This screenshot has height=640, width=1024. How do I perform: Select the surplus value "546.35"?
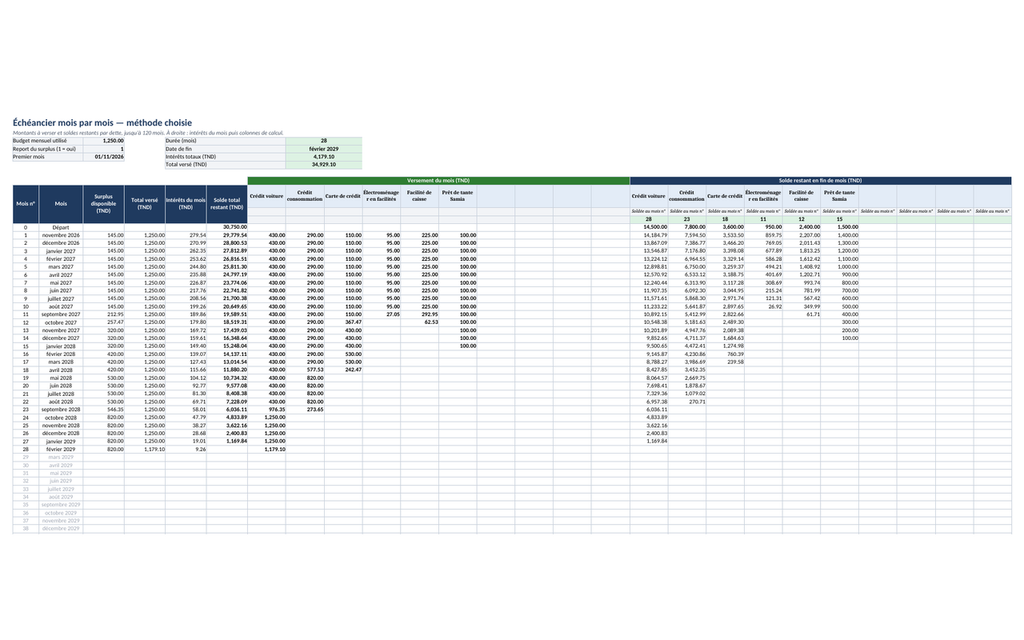[x=115, y=409]
